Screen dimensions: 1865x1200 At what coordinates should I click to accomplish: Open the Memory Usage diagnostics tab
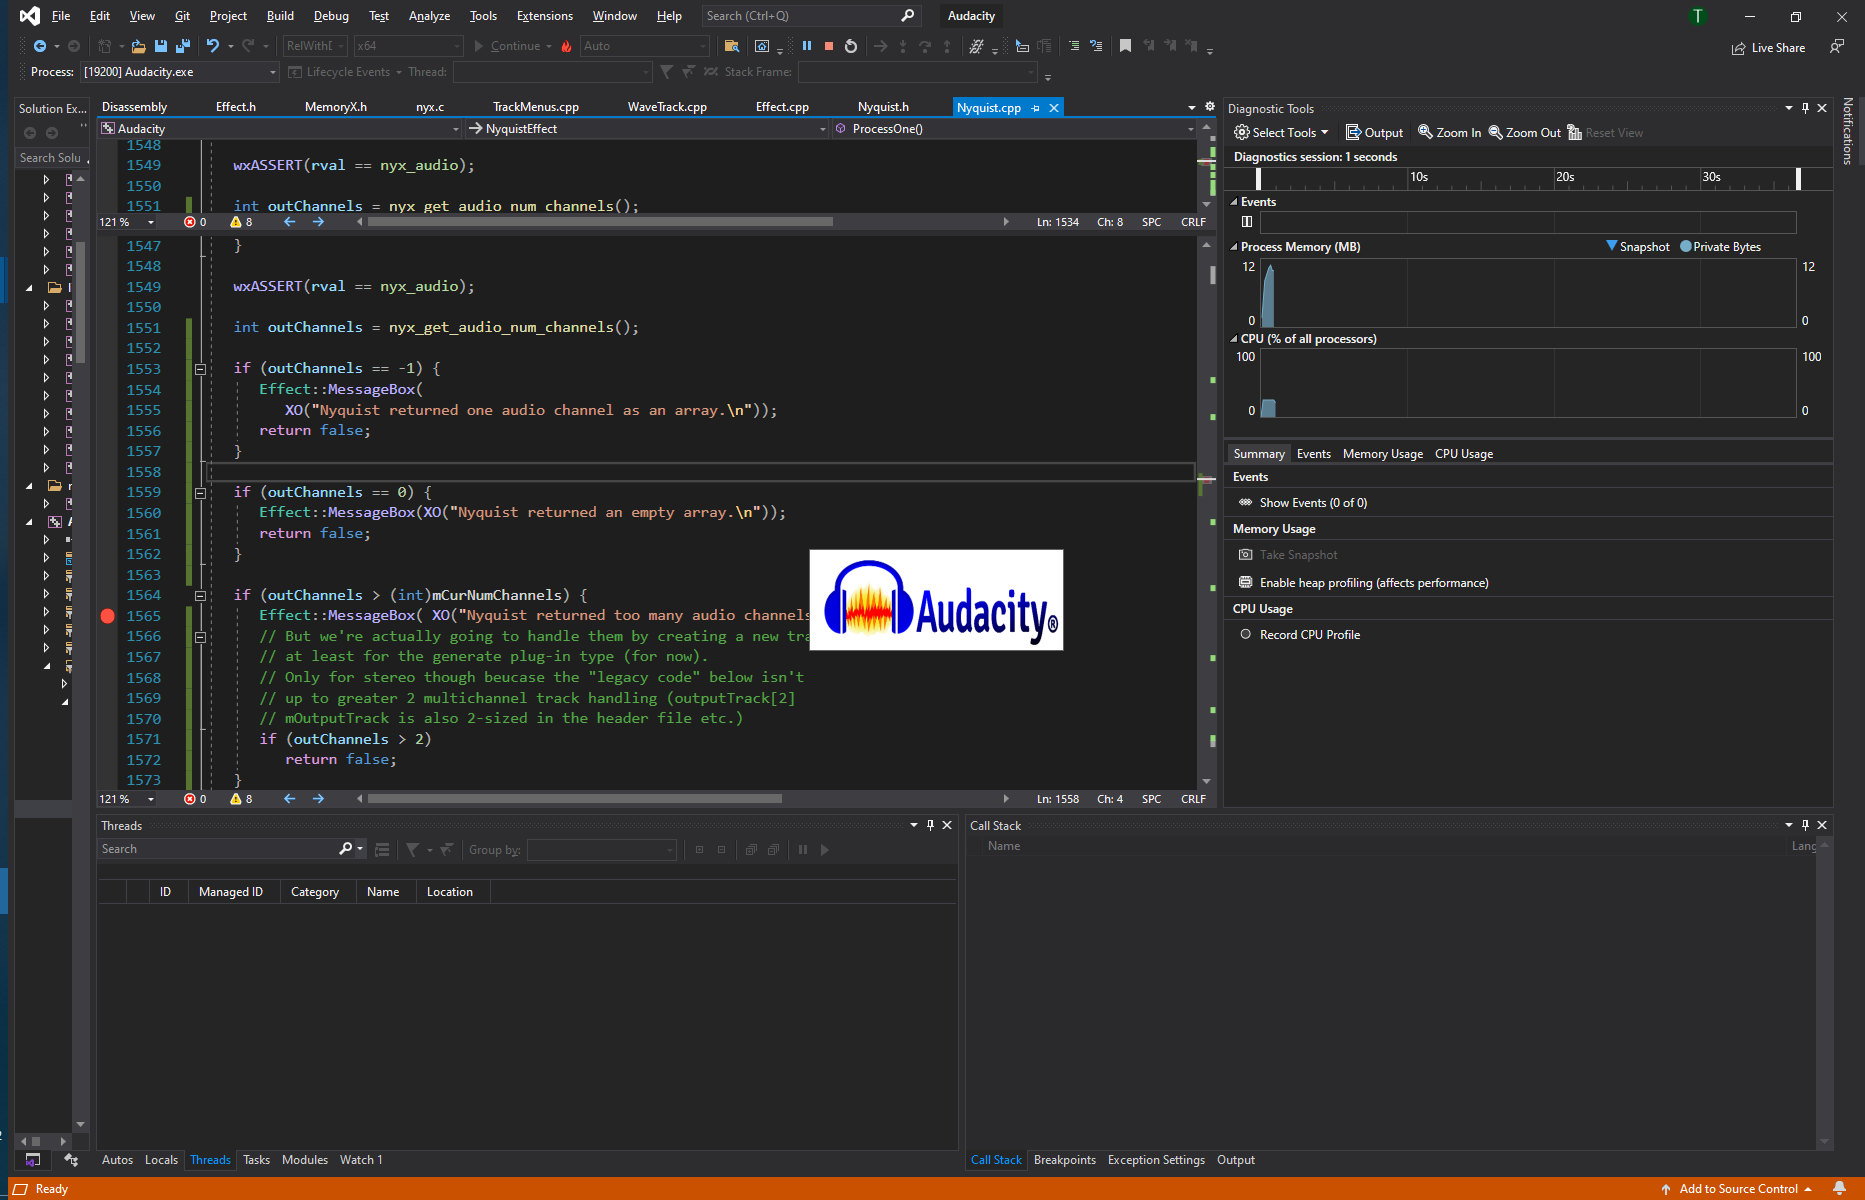click(x=1382, y=453)
